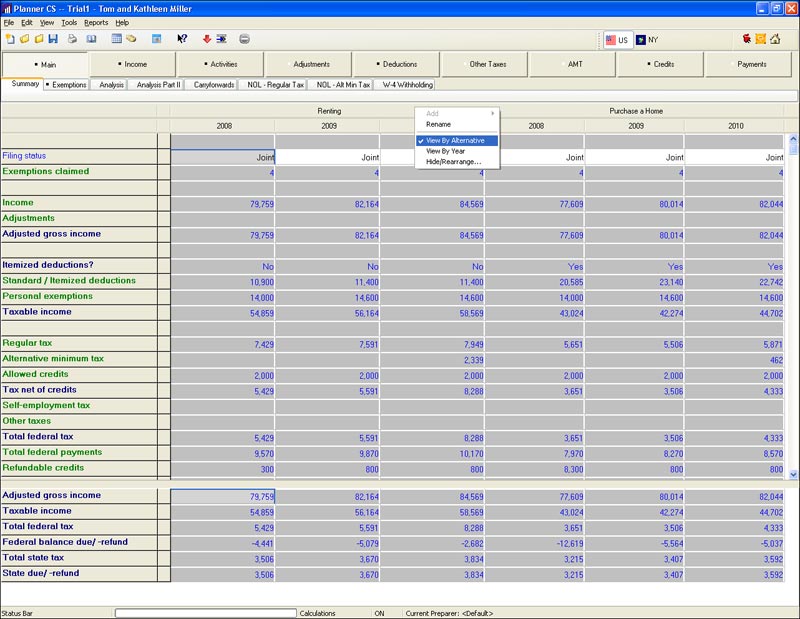The height and width of the screenshot is (619, 800).
Task: Select the checked View By Alternative option
Action: click(x=457, y=141)
